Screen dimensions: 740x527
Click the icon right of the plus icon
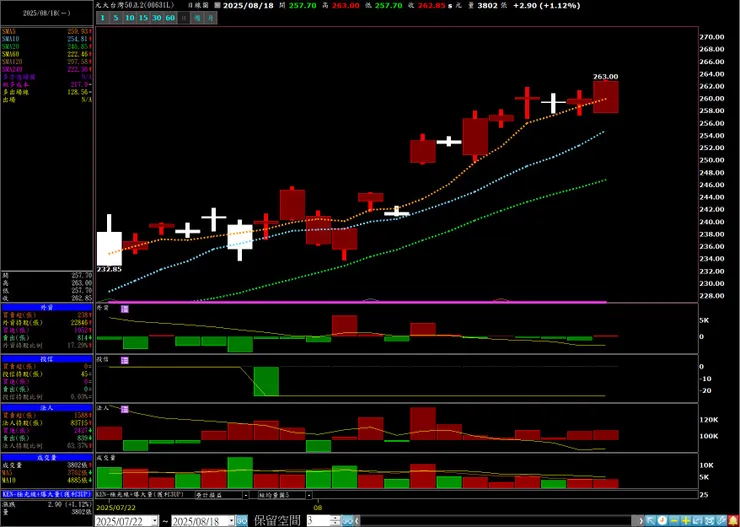698,521
